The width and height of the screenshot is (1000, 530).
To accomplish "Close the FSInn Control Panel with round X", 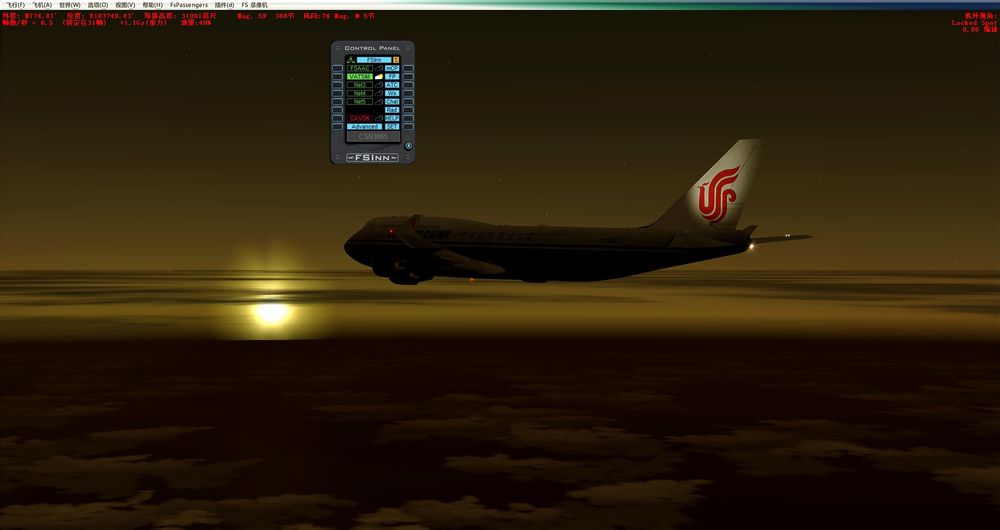I will 408,145.
